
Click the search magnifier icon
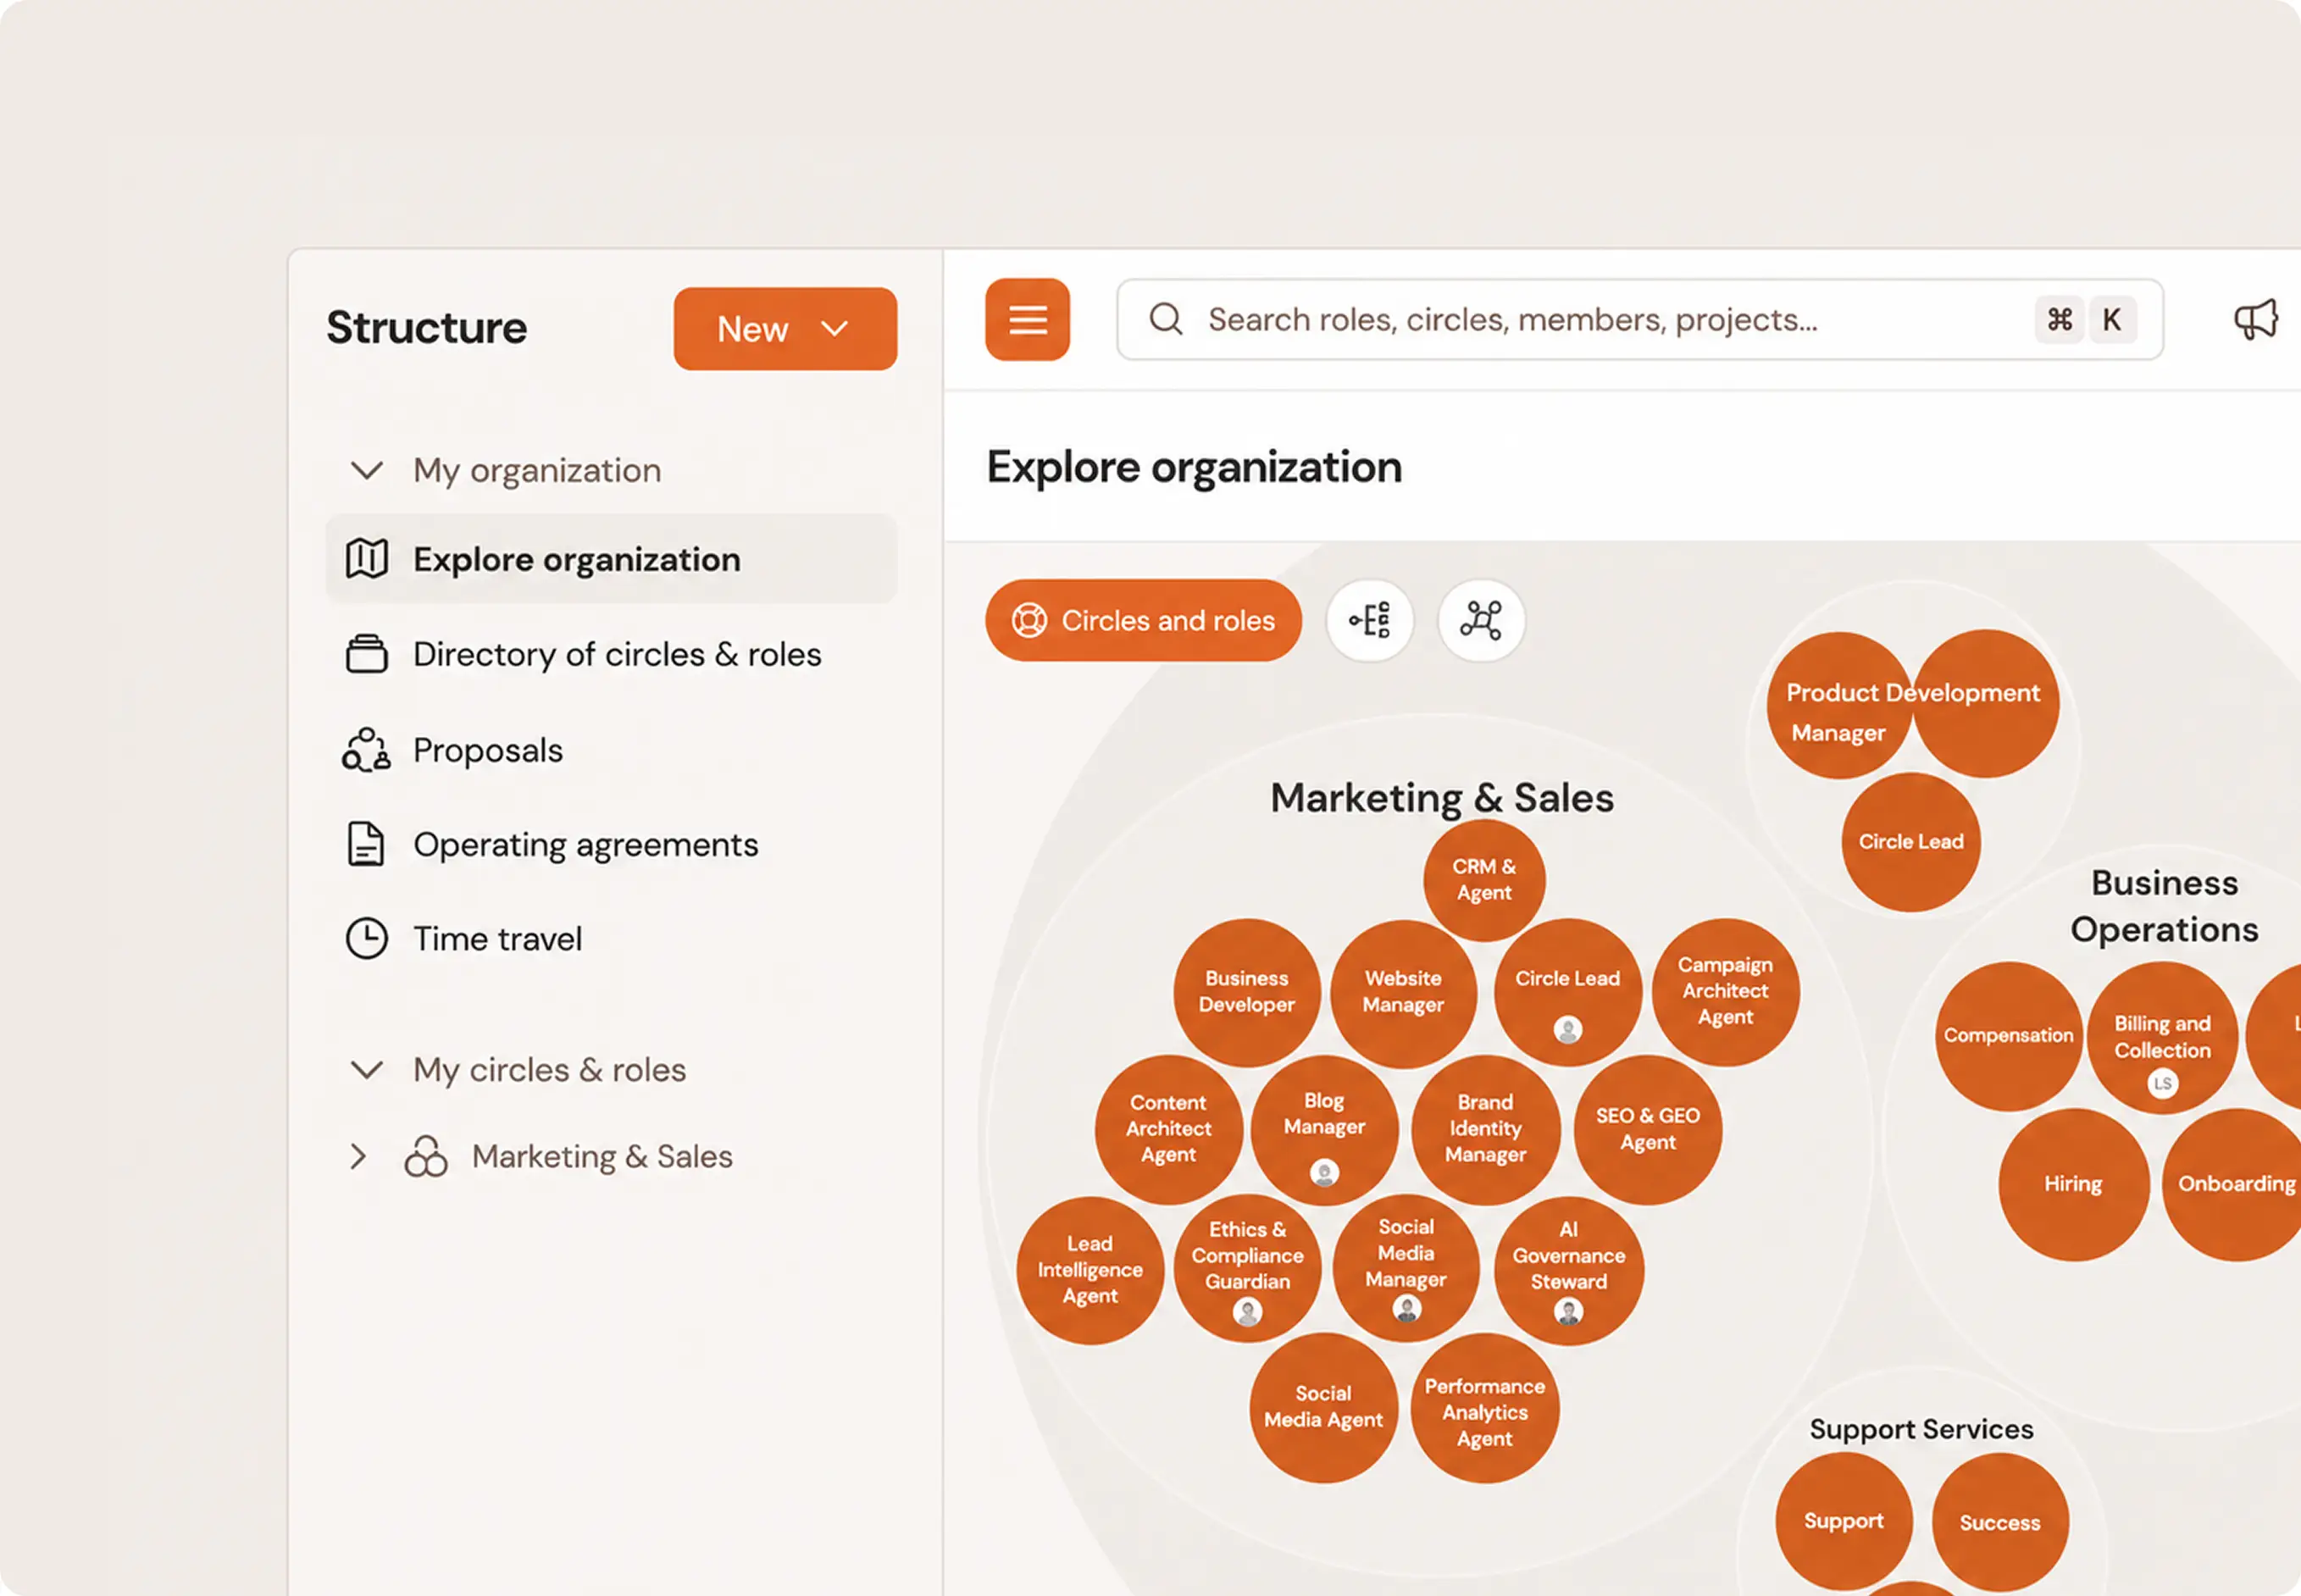(1166, 319)
